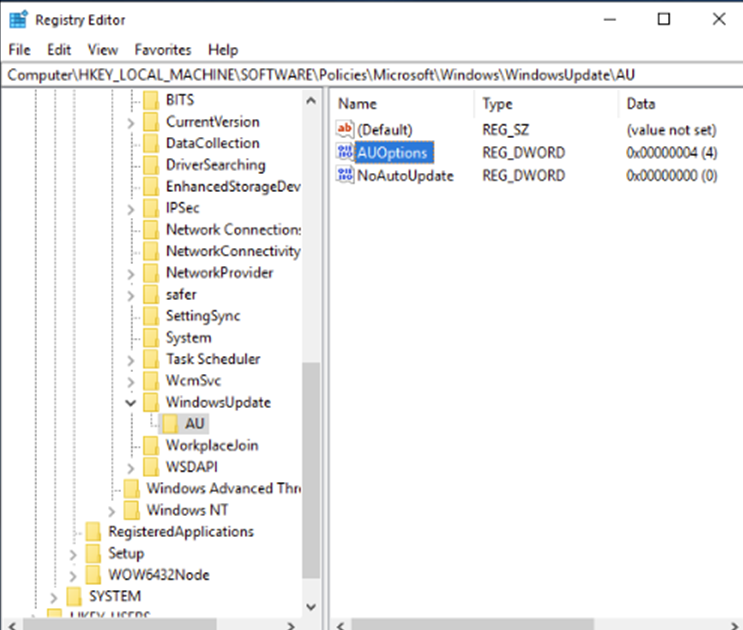743x630 pixels.
Task: Select the NoAutoUpdate value name
Action: (405, 175)
